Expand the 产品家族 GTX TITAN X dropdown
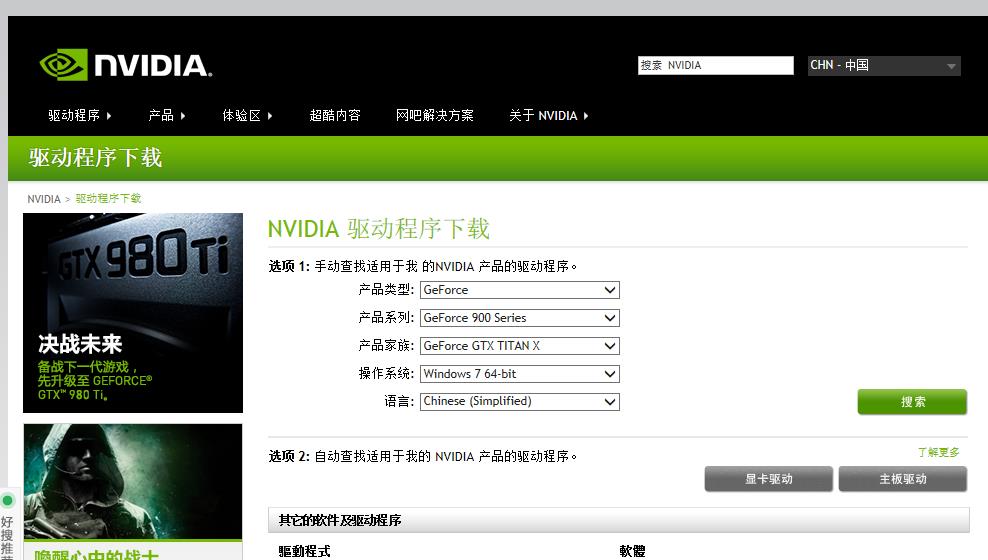The image size is (988, 560). (520, 346)
